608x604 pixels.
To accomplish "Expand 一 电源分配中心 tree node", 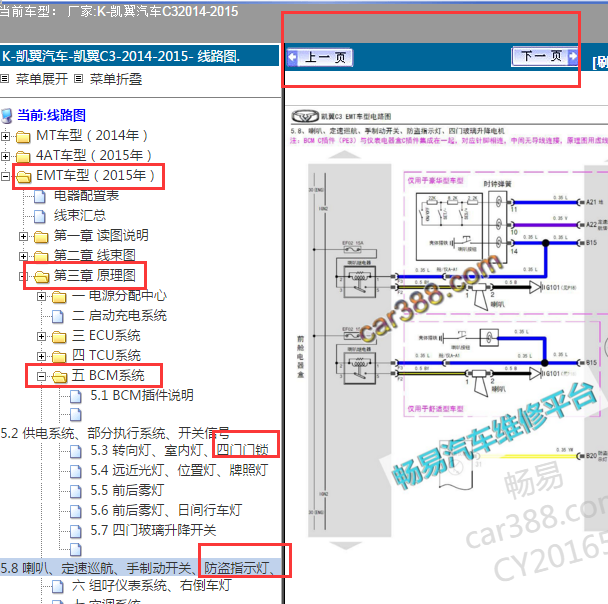I will (41, 297).
